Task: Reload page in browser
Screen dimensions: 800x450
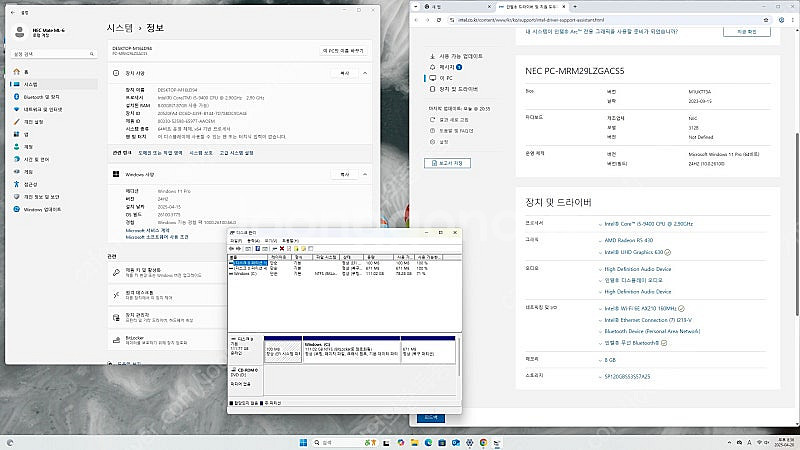Action: tap(439, 20)
